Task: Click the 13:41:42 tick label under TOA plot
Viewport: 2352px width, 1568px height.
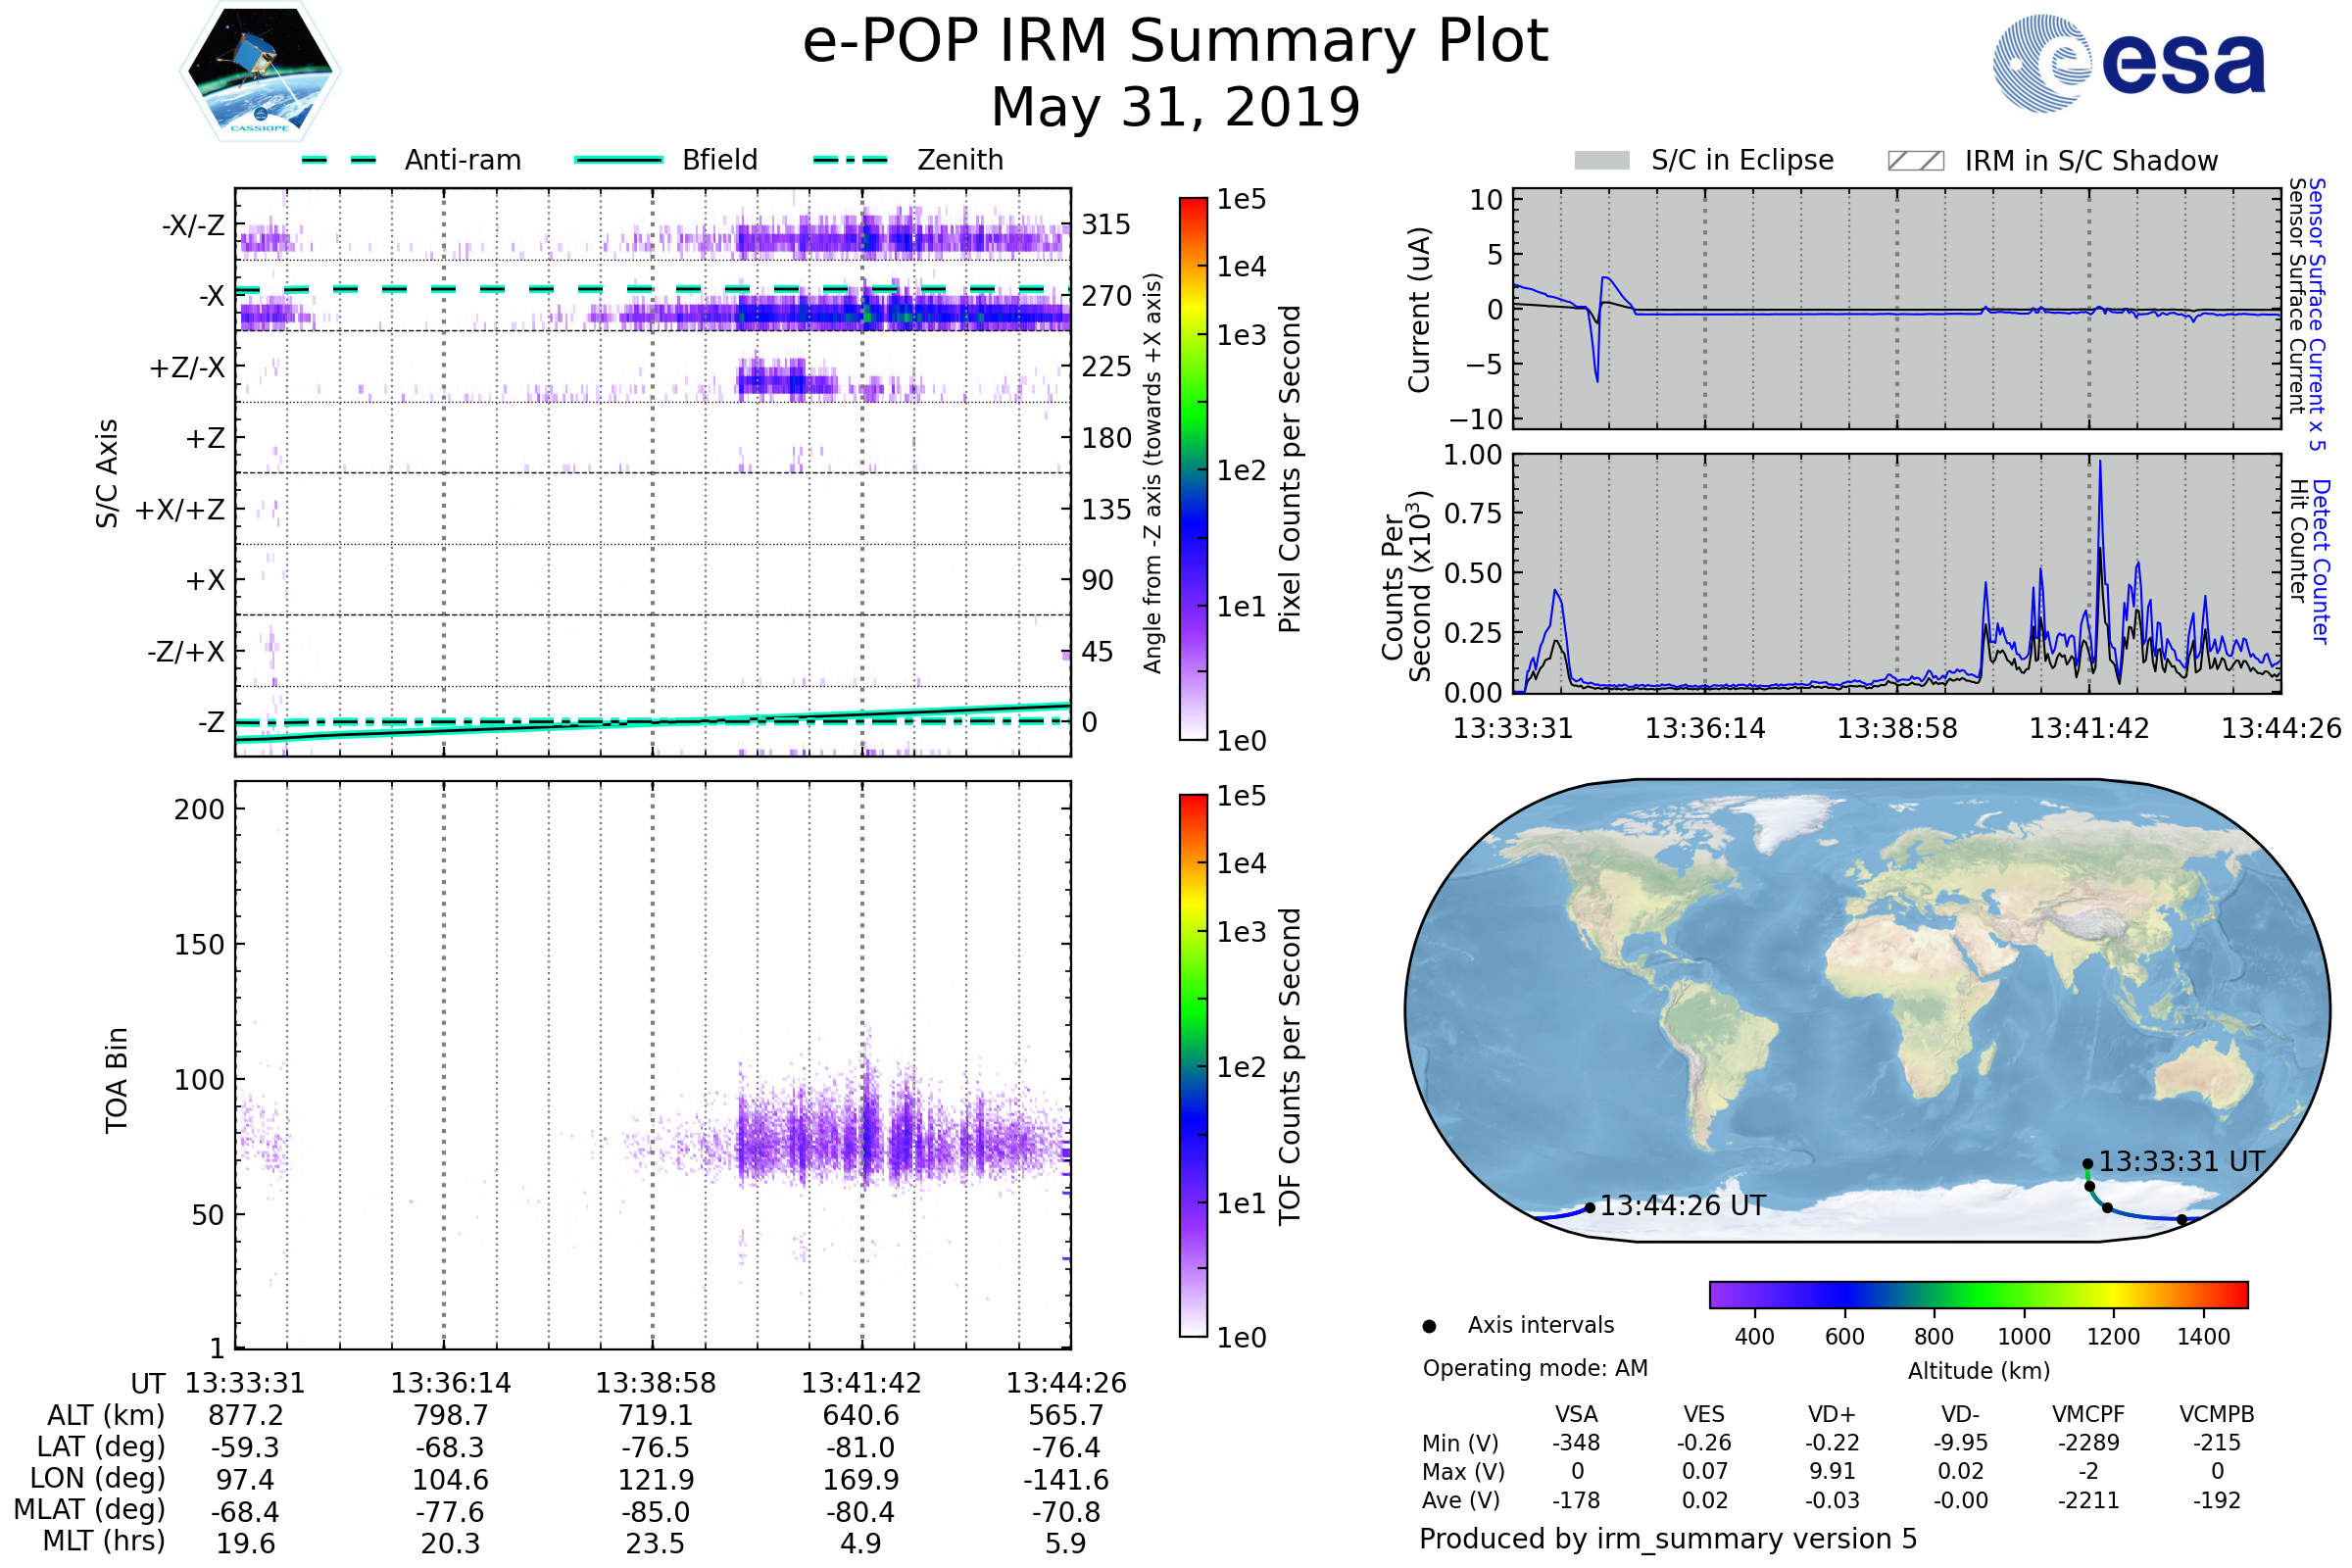Action: click(860, 1383)
